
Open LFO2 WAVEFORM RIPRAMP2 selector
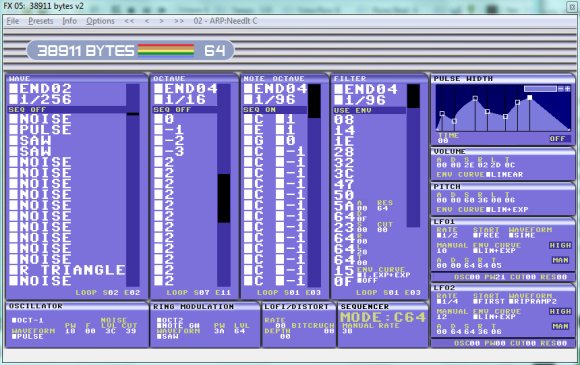point(533,301)
